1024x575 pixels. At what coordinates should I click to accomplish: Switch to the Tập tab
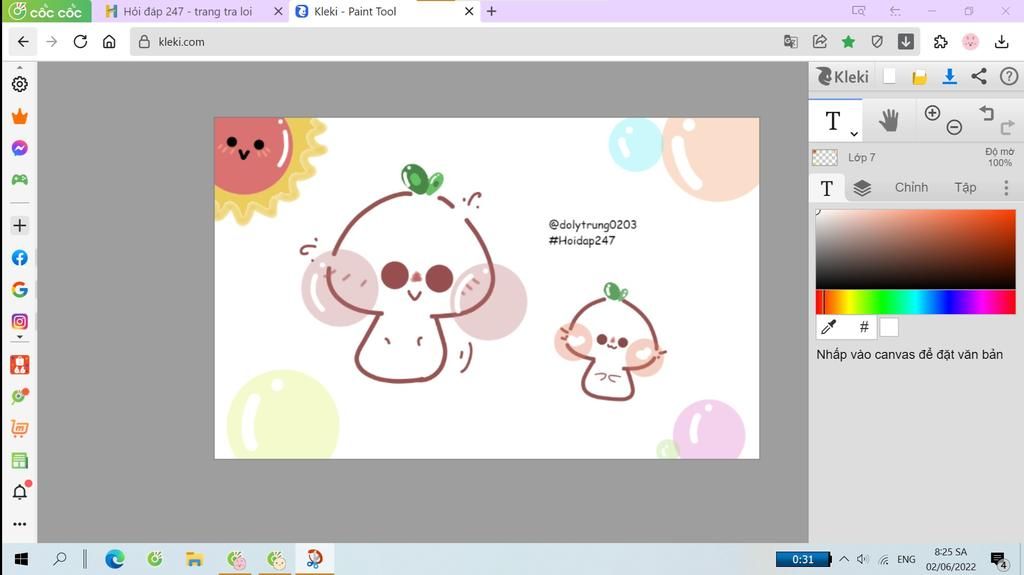pyautogui.click(x=965, y=188)
